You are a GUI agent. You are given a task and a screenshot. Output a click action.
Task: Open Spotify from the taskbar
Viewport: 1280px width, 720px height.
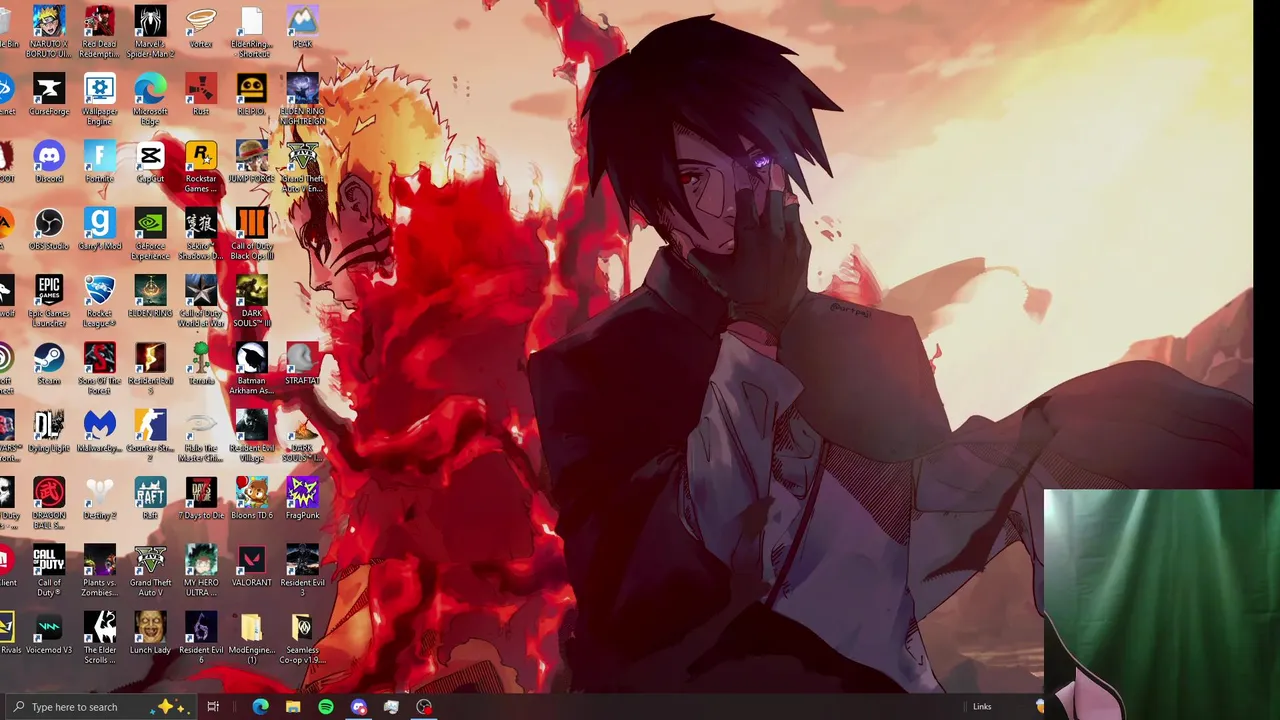click(326, 707)
